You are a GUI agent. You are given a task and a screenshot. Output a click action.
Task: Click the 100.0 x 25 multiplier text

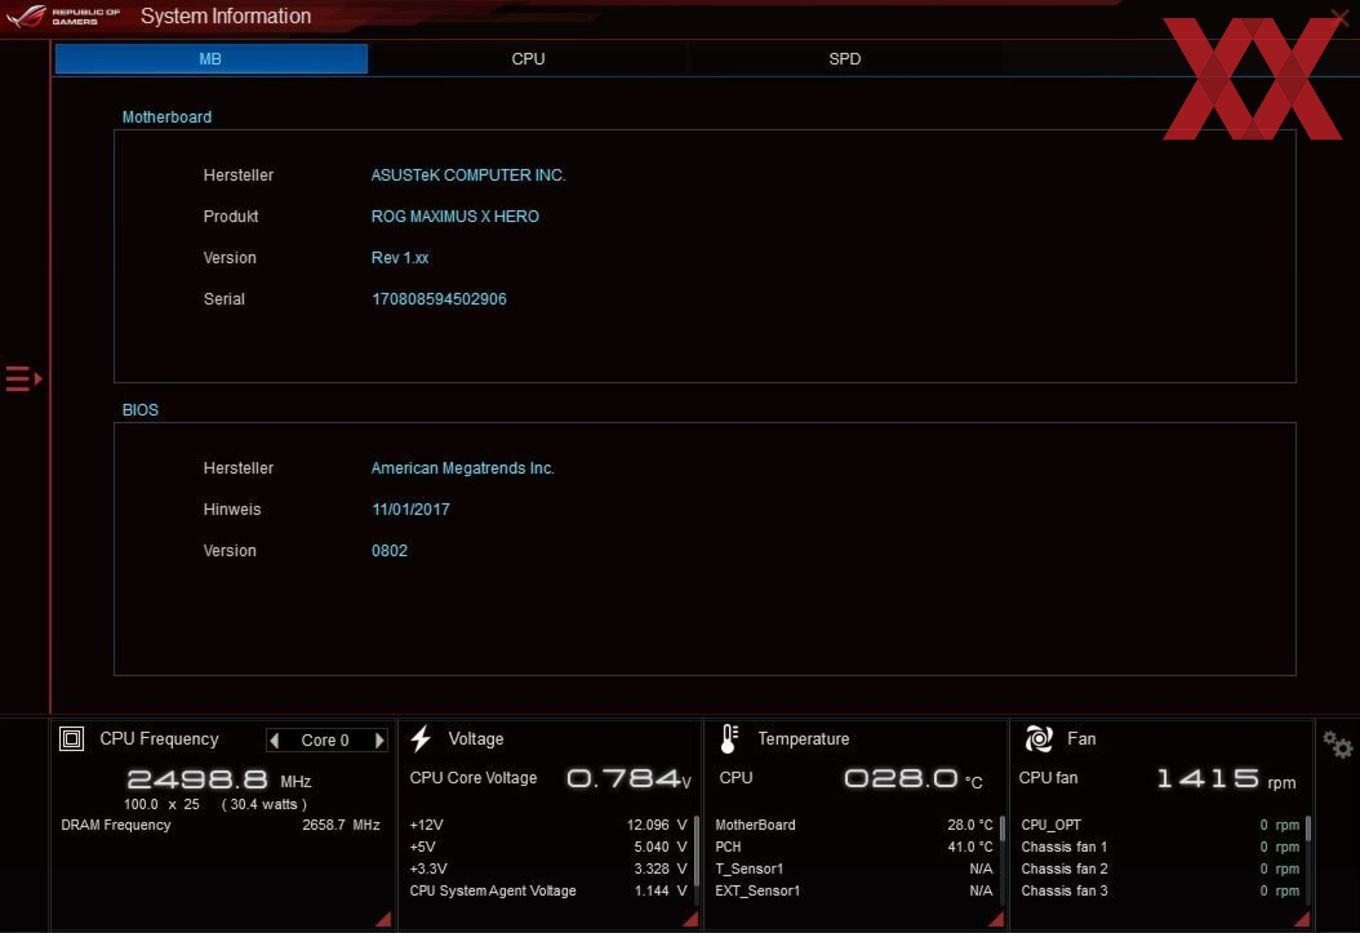[162, 804]
